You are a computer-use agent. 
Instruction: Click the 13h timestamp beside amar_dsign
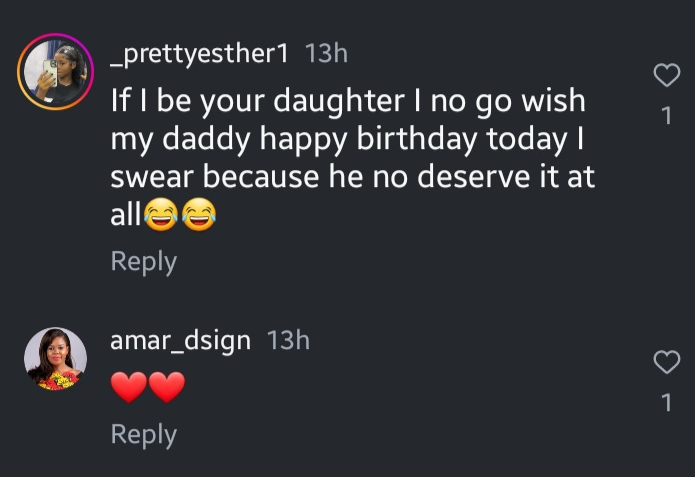click(288, 340)
